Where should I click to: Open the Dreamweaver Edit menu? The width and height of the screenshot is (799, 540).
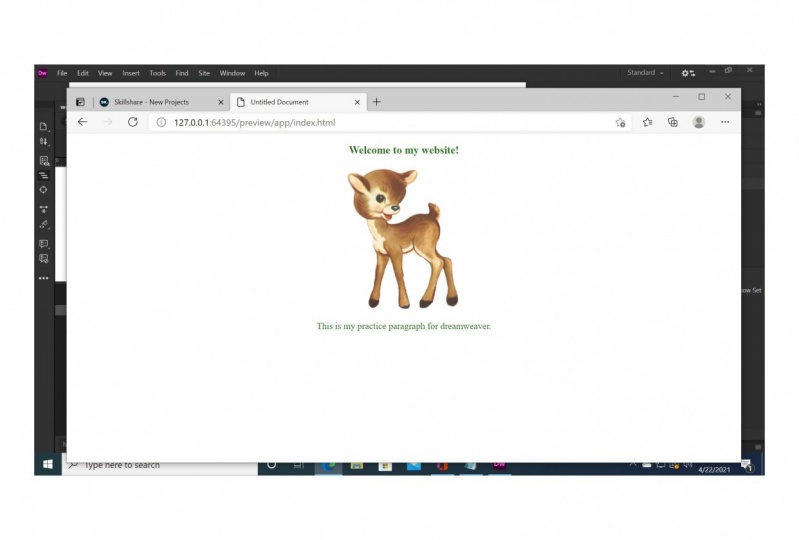tap(83, 73)
